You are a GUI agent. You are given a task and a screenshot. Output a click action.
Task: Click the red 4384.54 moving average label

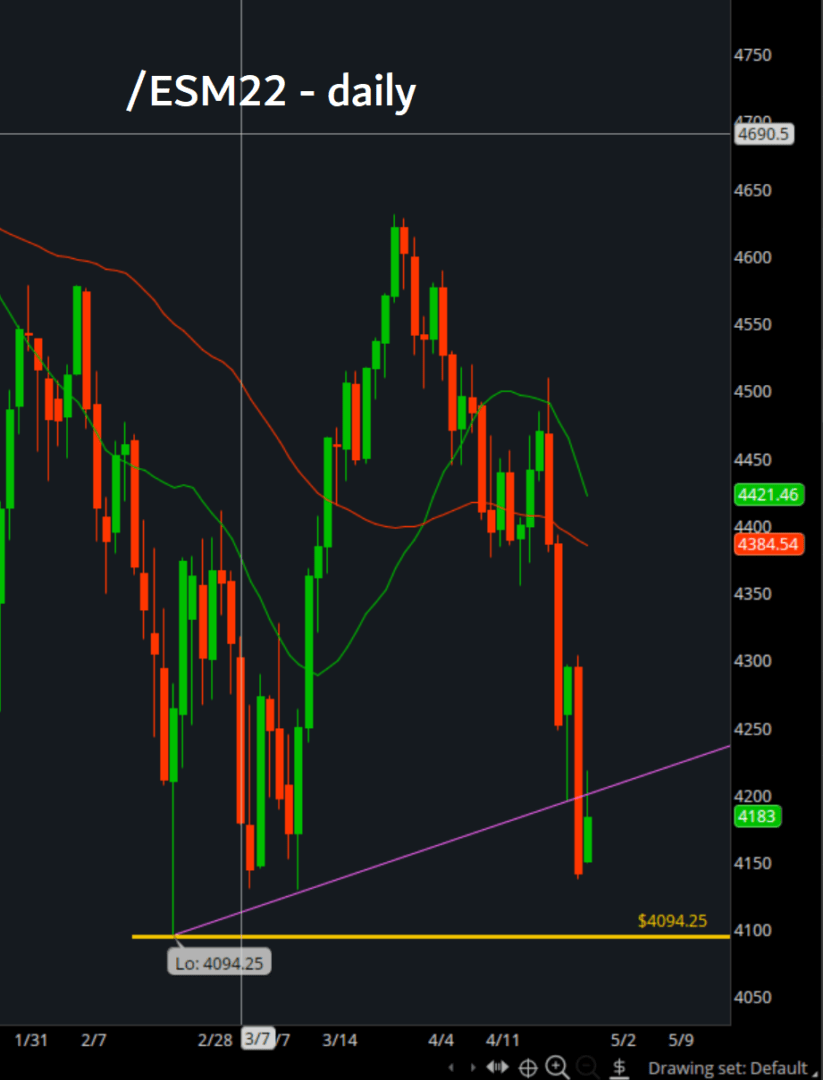pos(767,545)
